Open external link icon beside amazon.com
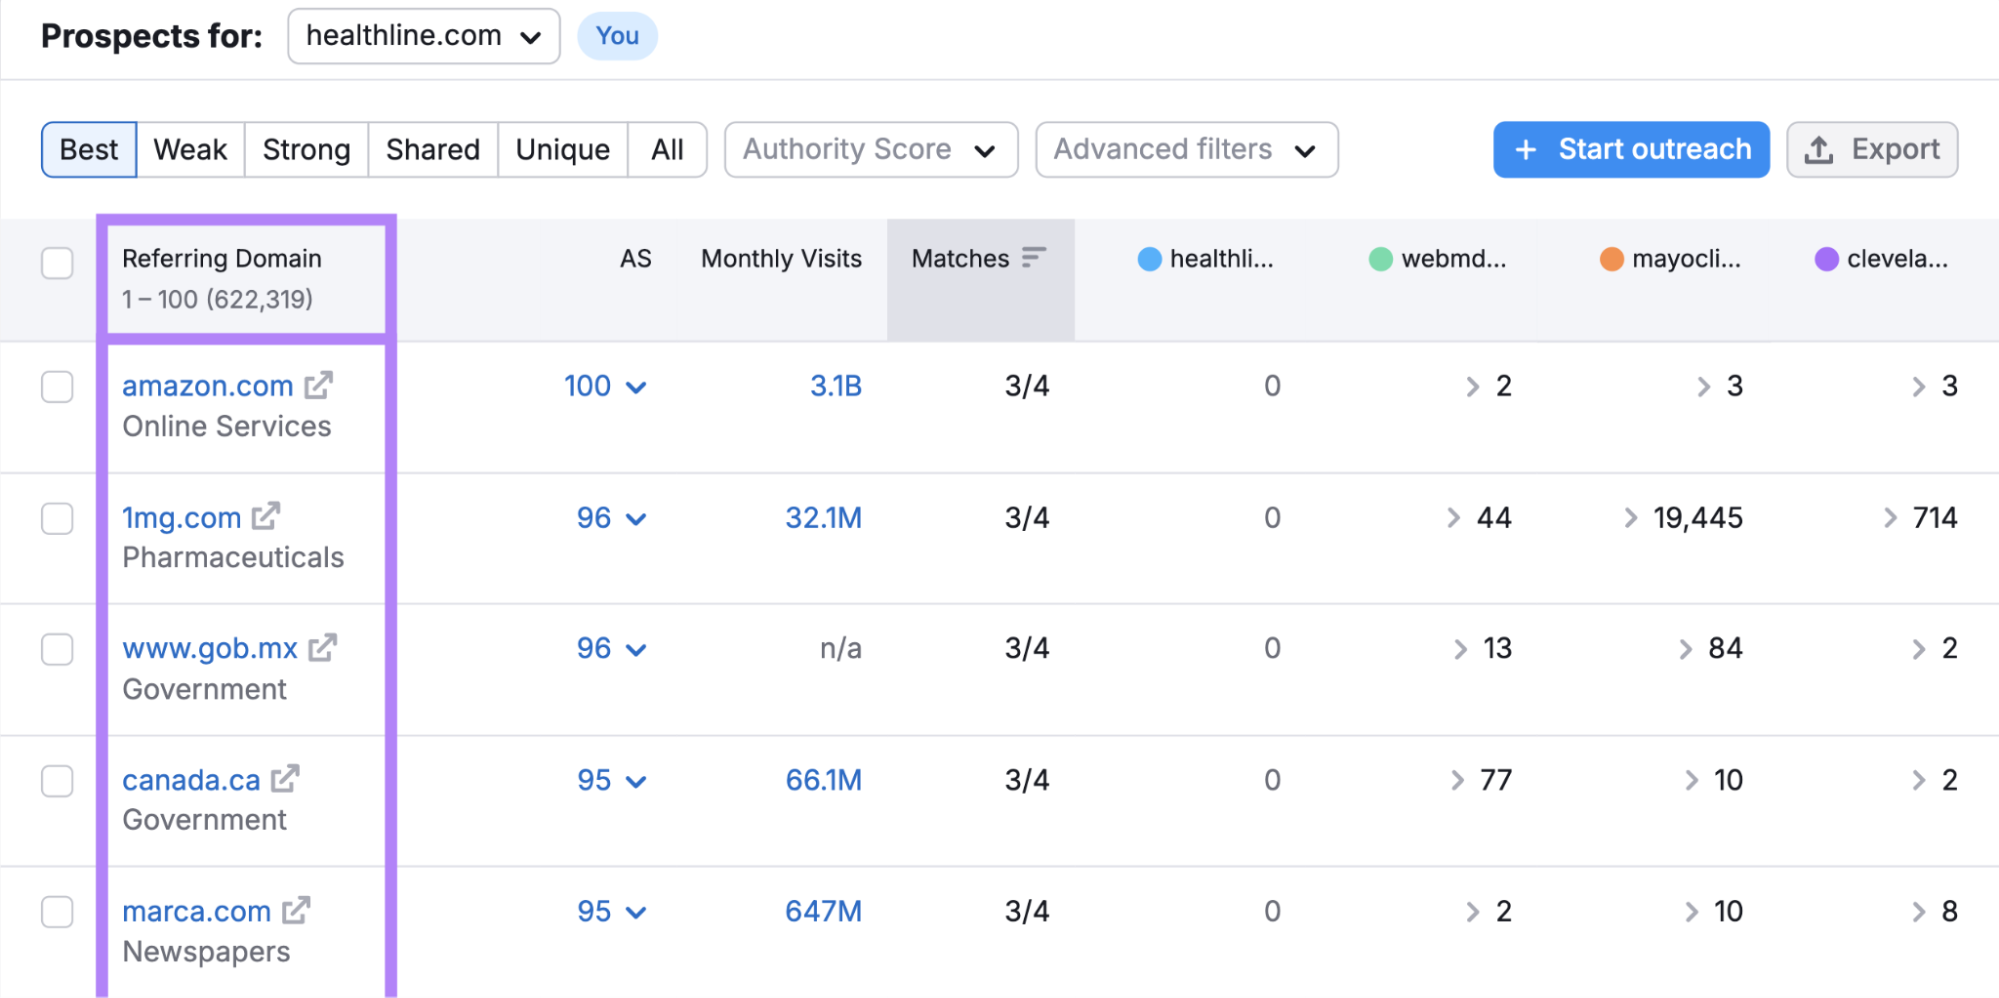This screenshot has height=998, width=1999. click(x=319, y=385)
